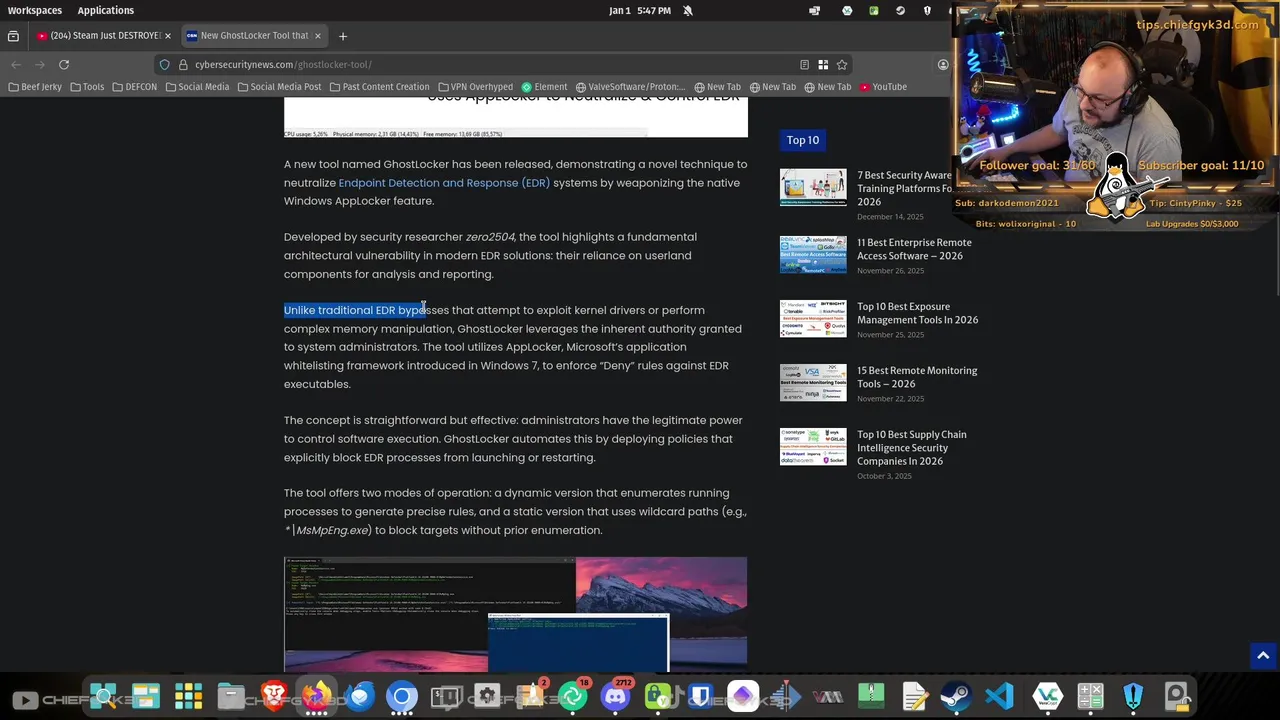Open Top 10 Best Supply Chain Intelligence article
The image size is (1280, 720).
[912, 448]
